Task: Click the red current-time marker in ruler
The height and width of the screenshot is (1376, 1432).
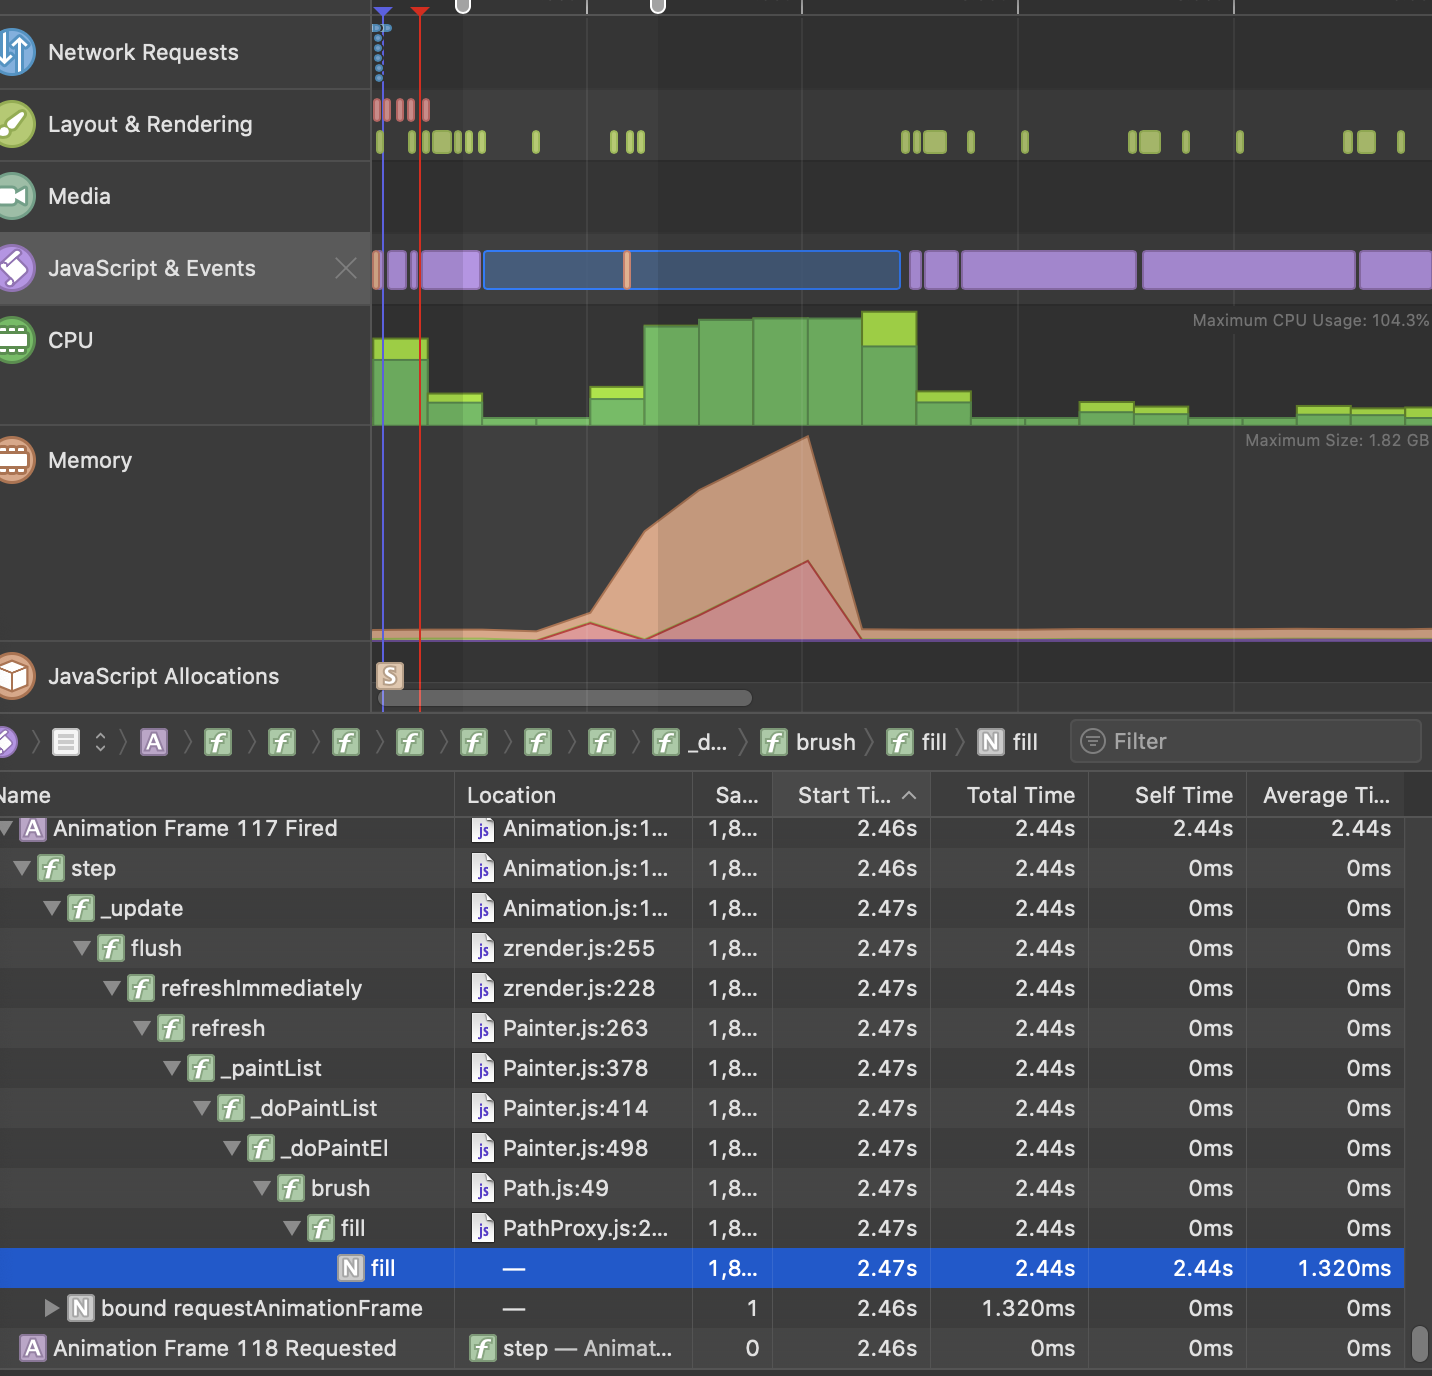Action: point(420,11)
